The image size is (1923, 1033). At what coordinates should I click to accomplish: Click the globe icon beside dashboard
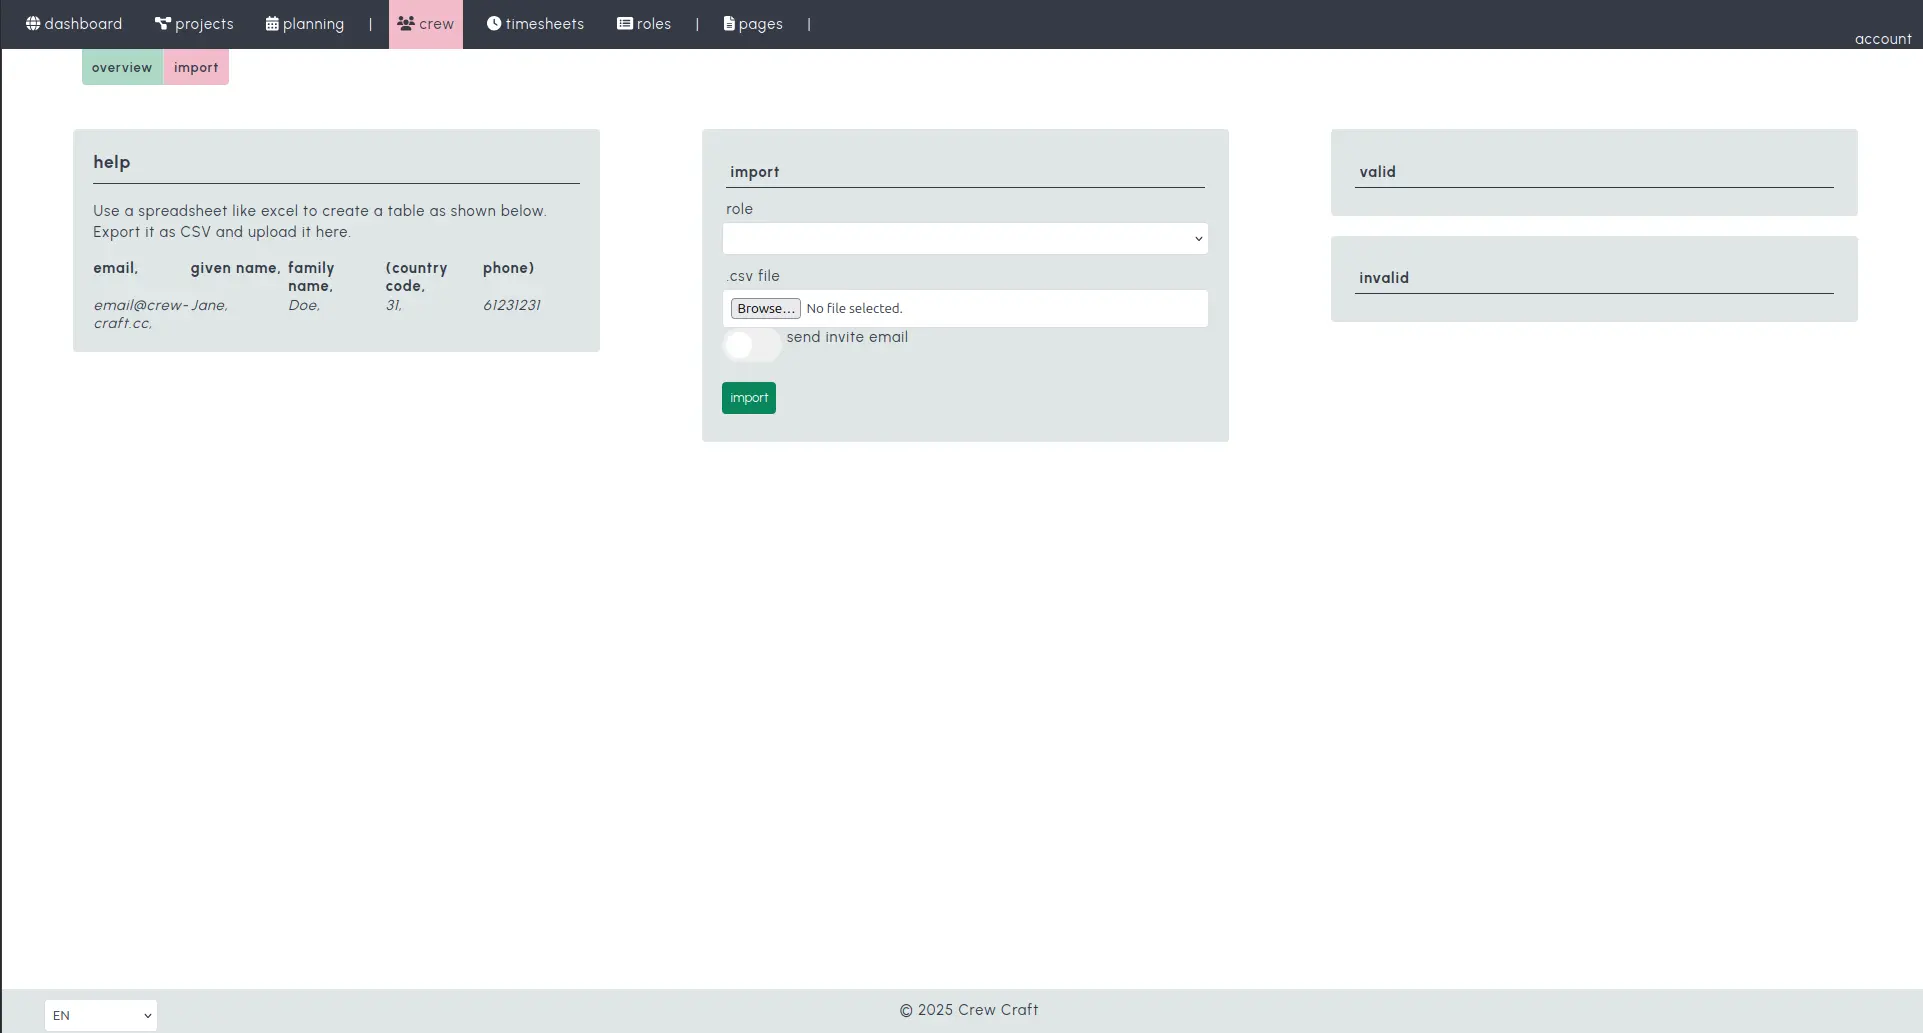[x=33, y=23]
